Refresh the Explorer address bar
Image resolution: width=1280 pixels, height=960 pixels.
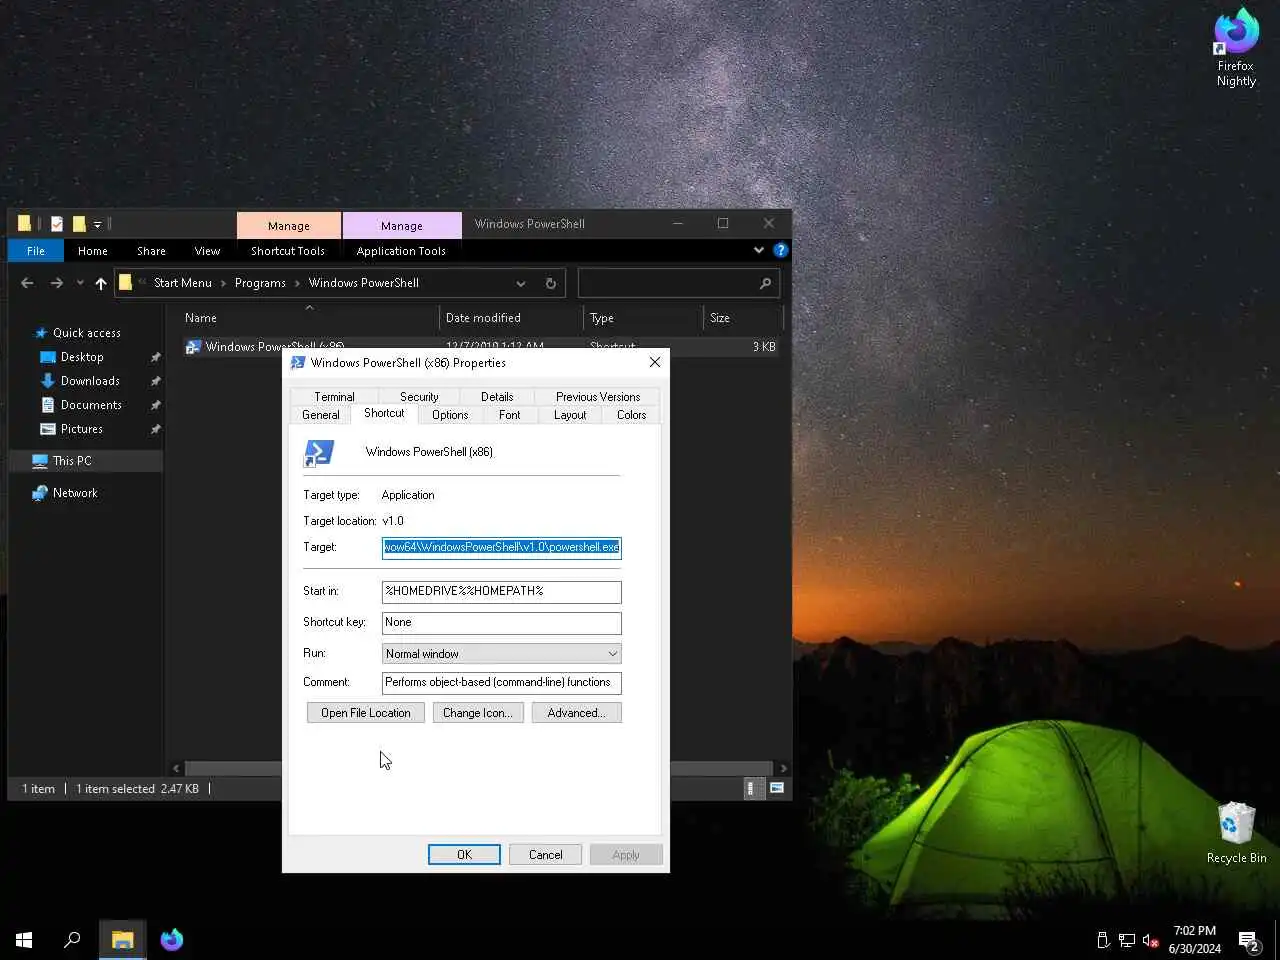pyautogui.click(x=550, y=283)
